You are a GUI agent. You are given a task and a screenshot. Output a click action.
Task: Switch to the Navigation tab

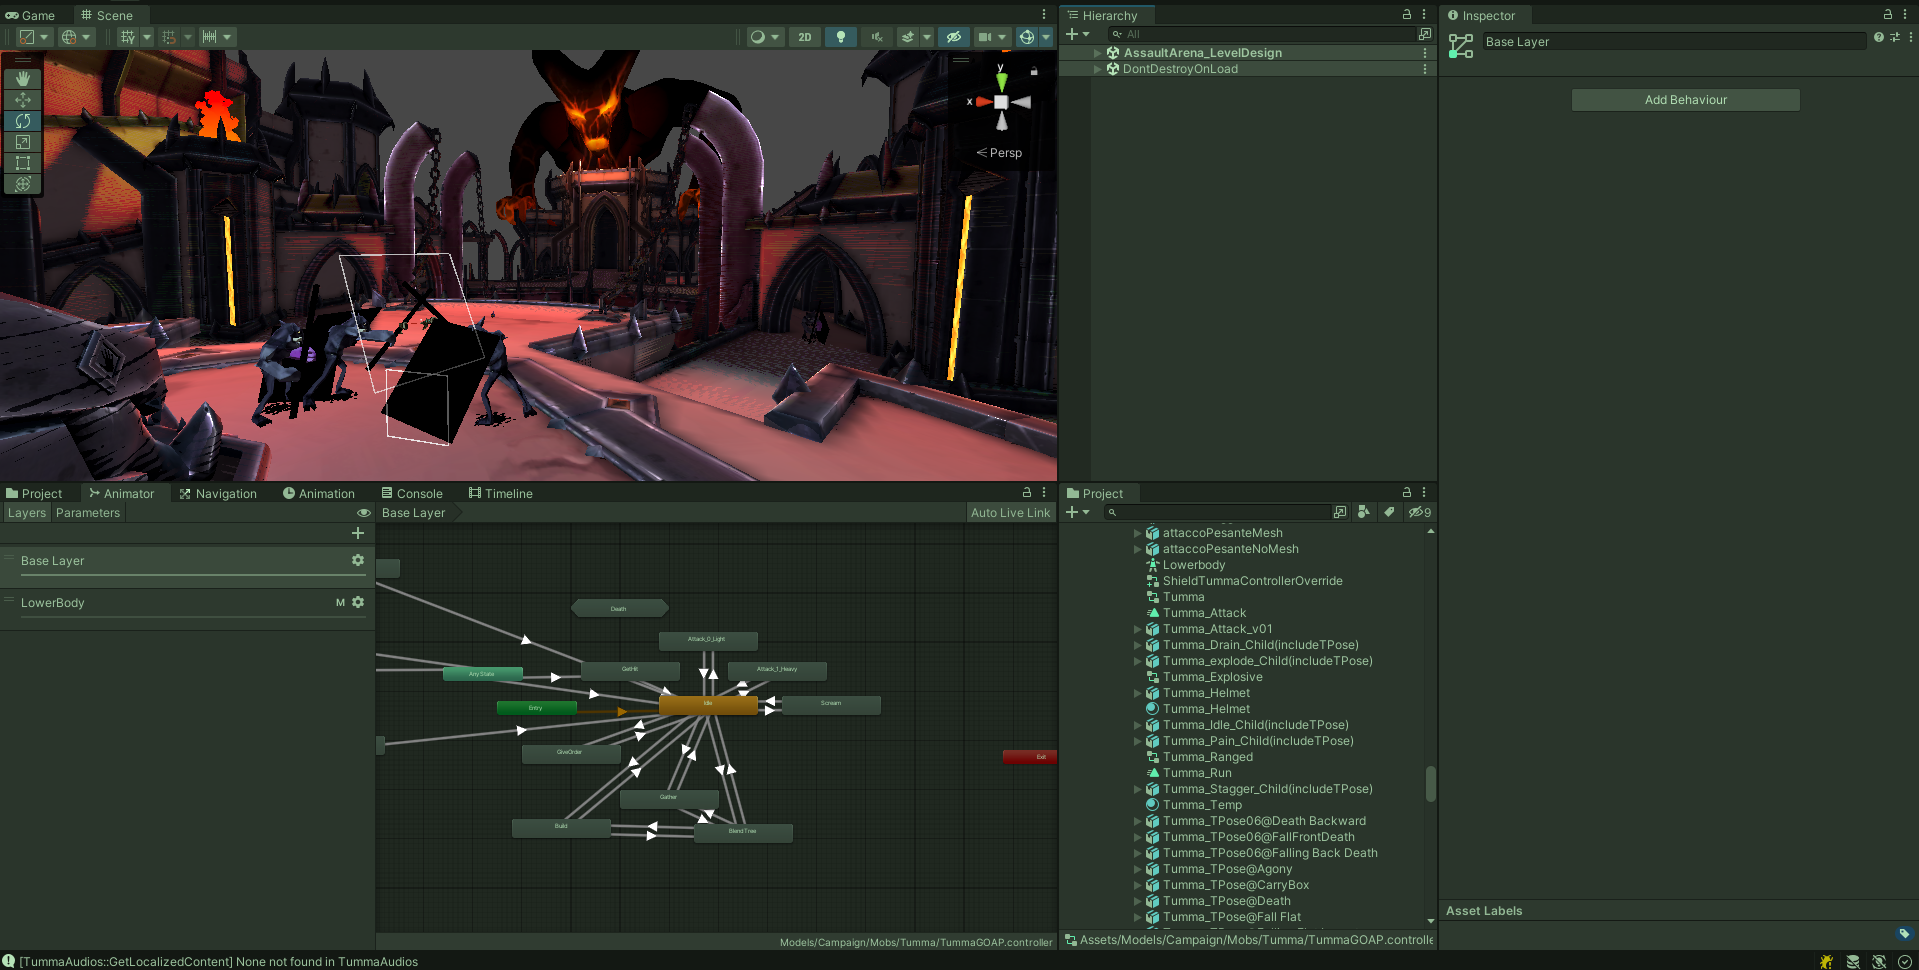(x=218, y=493)
